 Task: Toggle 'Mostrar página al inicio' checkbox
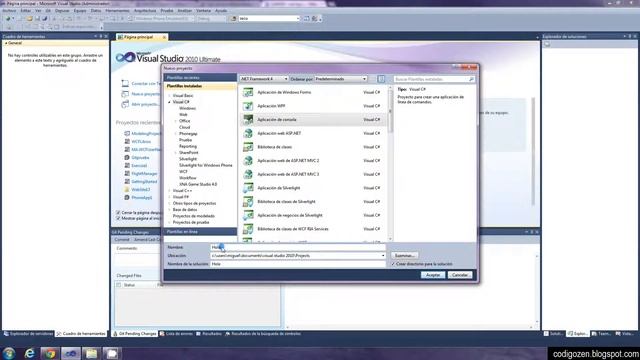point(118,218)
